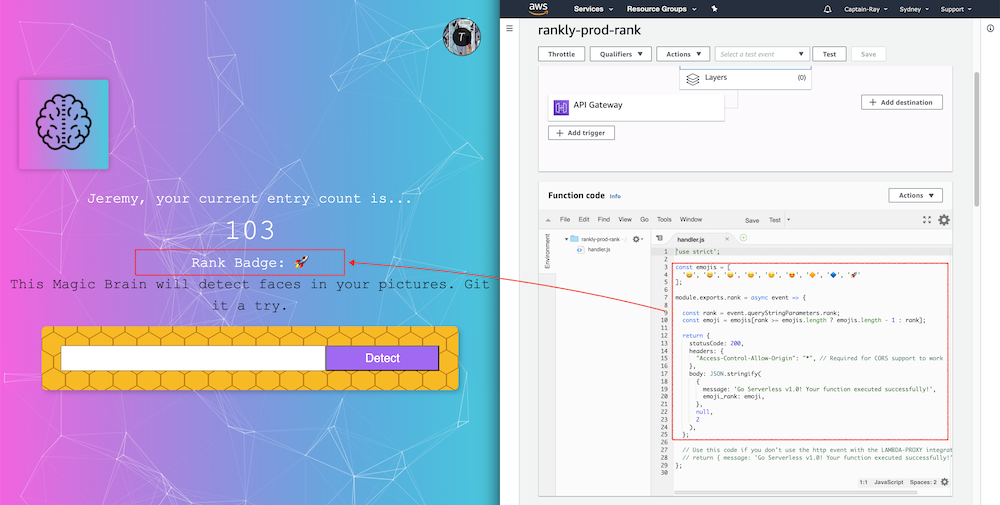Open the Go menu in editor
Viewport: 1000px width, 505px height.
point(644,219)
